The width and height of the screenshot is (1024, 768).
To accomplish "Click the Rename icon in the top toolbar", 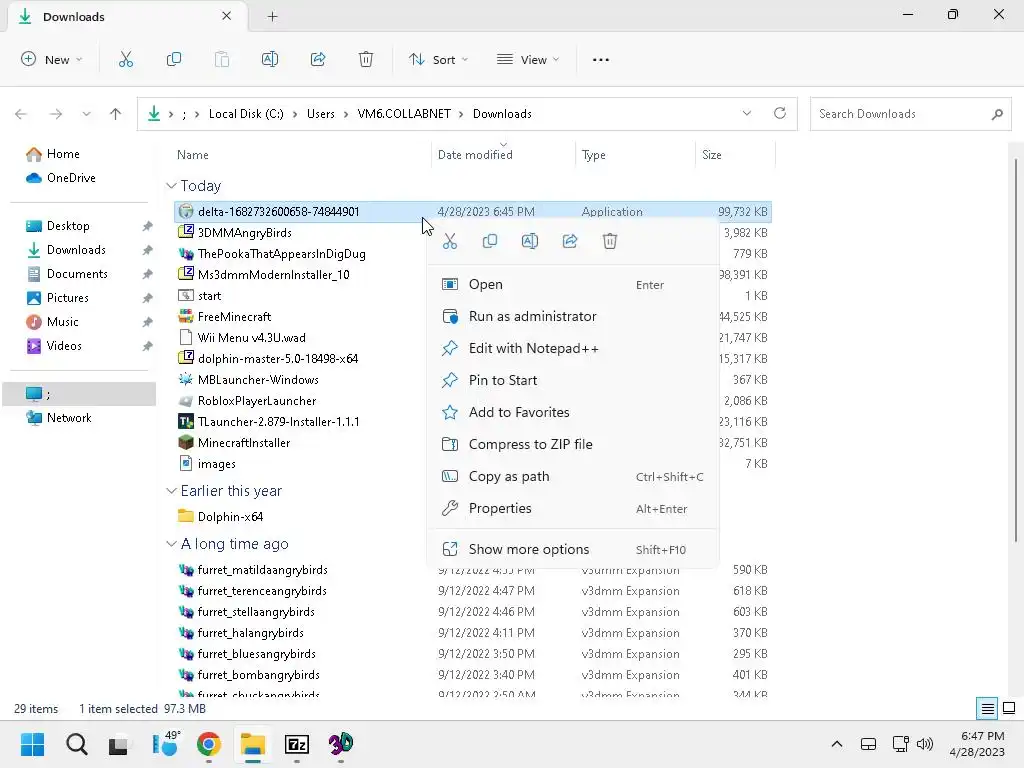I will point(270,59).
